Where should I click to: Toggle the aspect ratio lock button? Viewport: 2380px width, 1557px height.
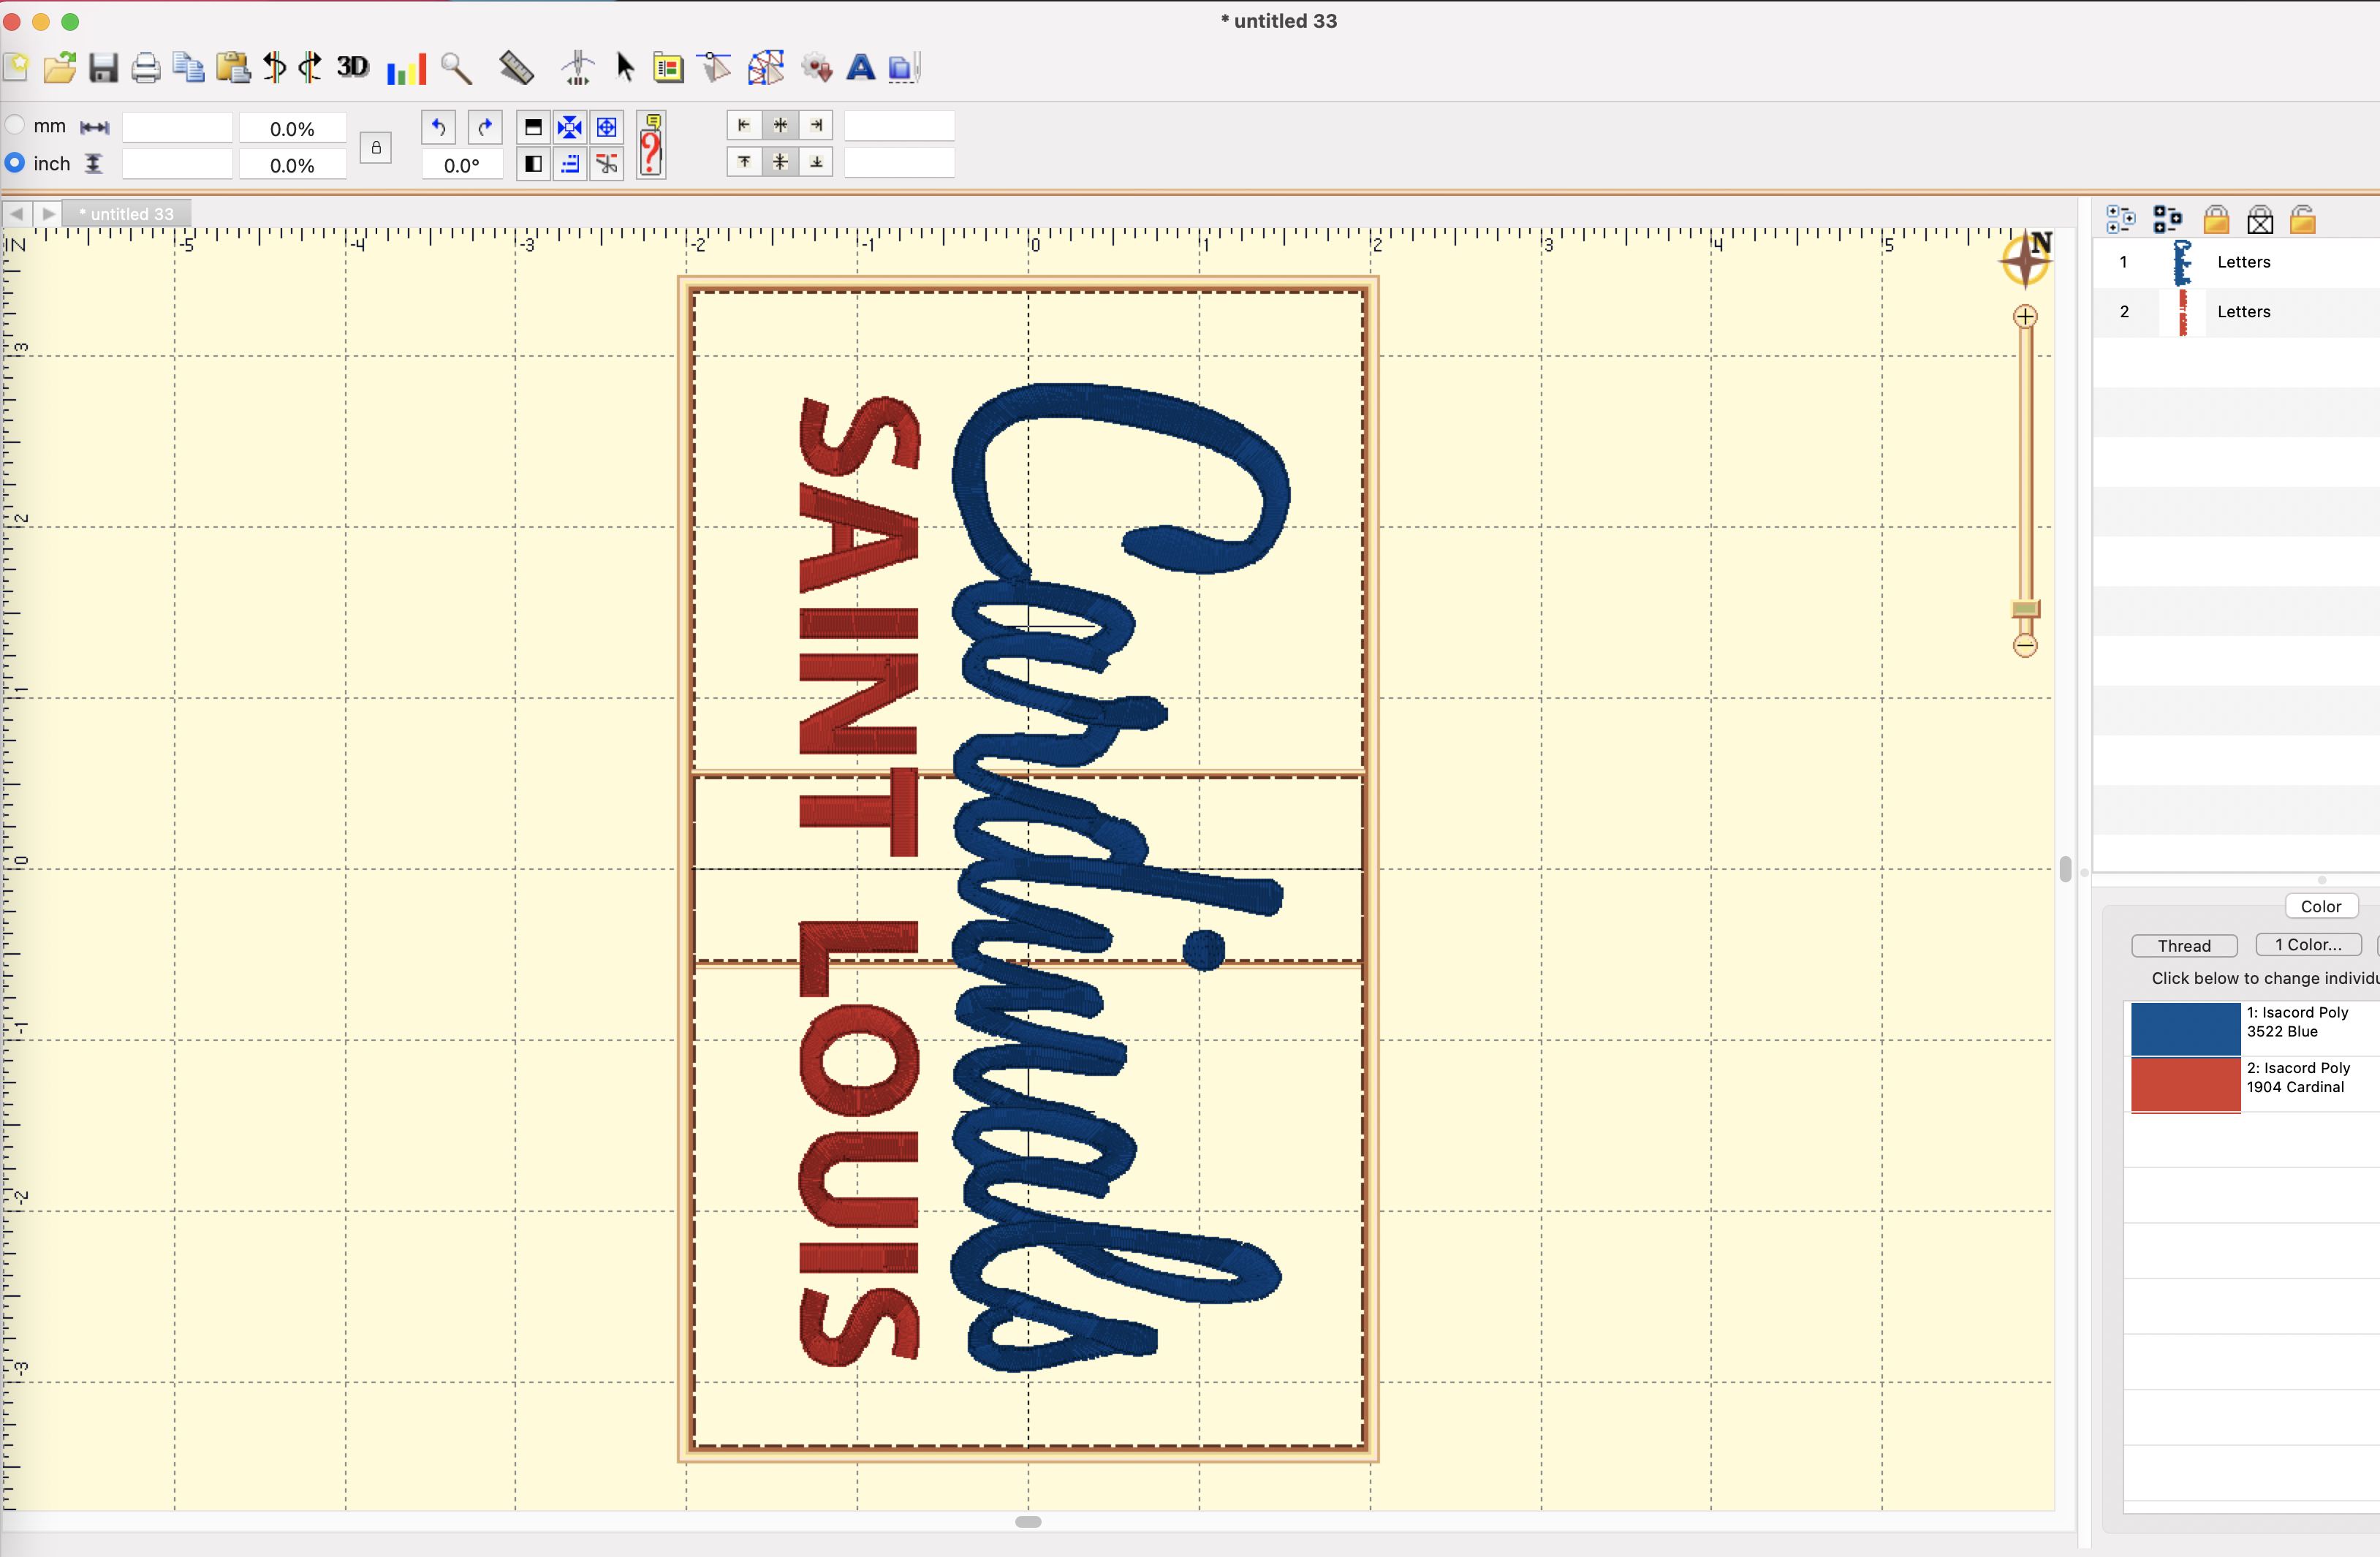coord(376,148)
